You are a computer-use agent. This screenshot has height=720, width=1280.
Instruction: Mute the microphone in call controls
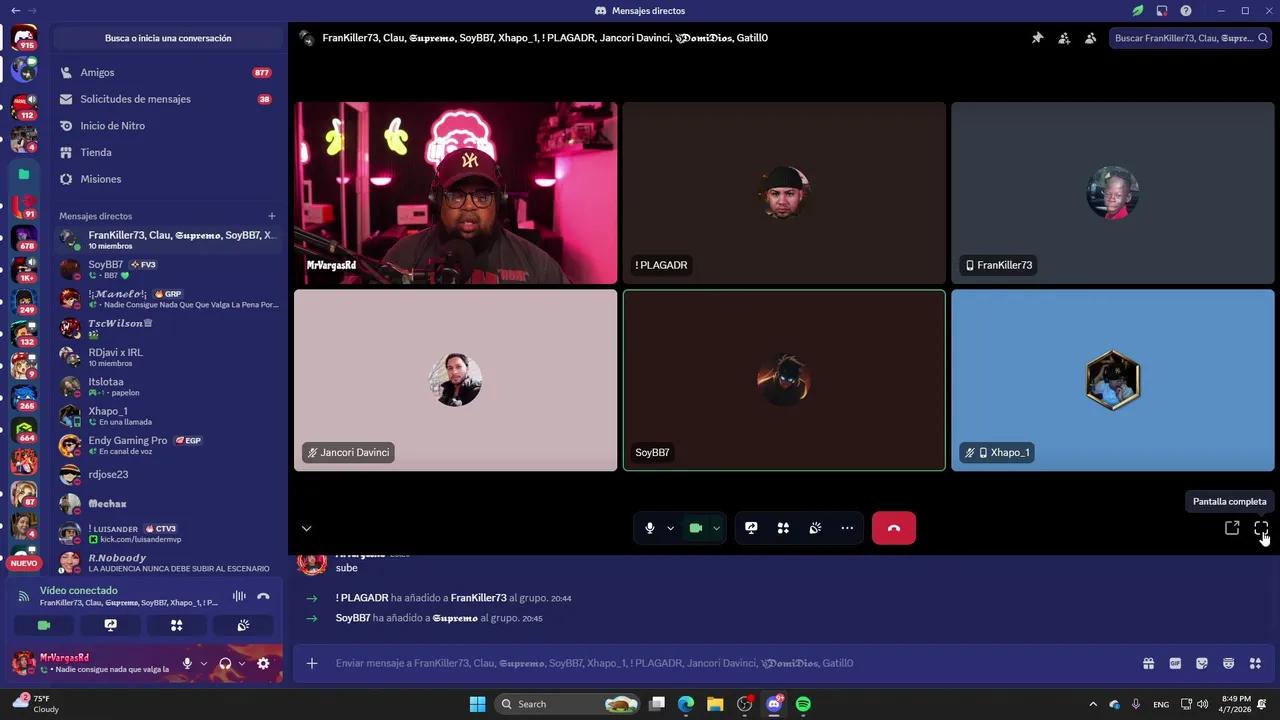[649, 527]
